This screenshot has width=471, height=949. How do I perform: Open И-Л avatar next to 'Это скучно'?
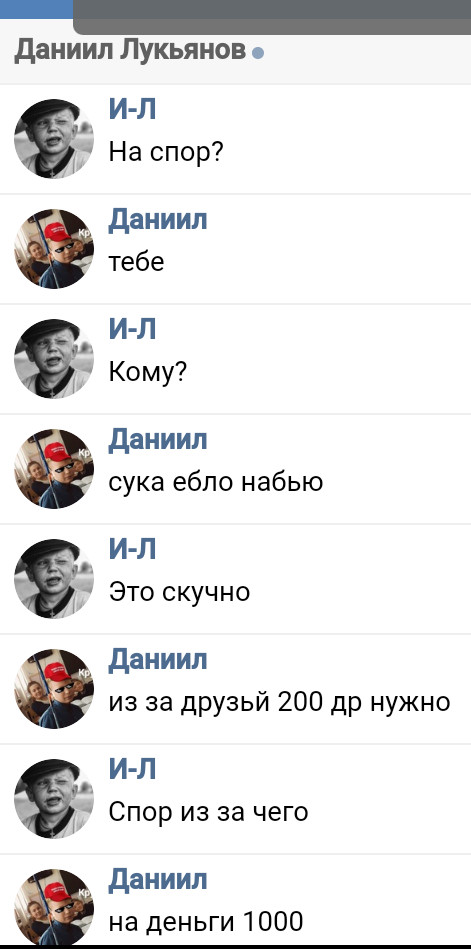pyautogui.click(x=54, y=579)
